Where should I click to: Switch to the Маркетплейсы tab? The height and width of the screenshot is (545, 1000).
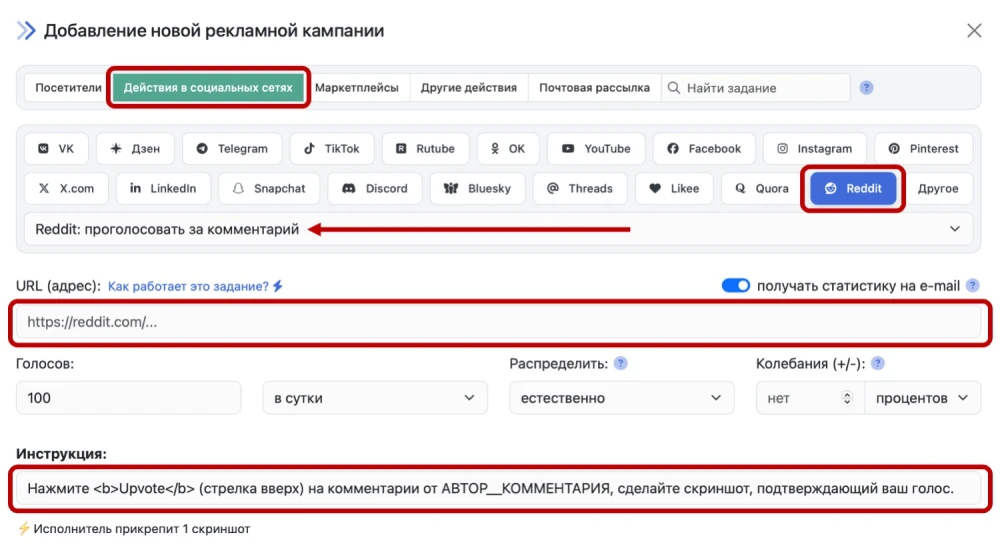click(357, 88)
